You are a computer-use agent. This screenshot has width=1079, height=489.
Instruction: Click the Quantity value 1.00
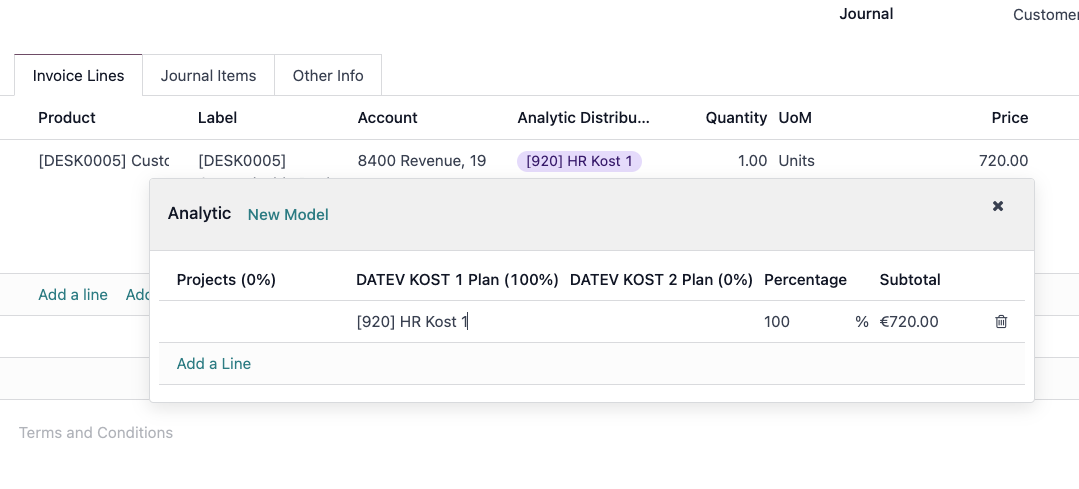(x=752, y=161)
